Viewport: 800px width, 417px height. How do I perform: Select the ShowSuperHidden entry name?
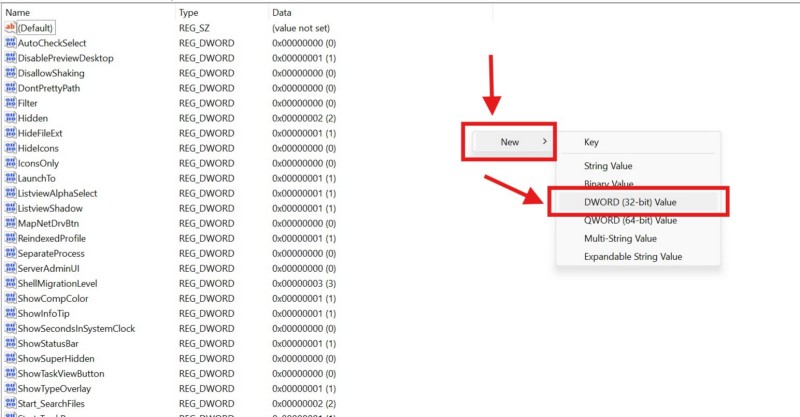[x=56, y=358]
